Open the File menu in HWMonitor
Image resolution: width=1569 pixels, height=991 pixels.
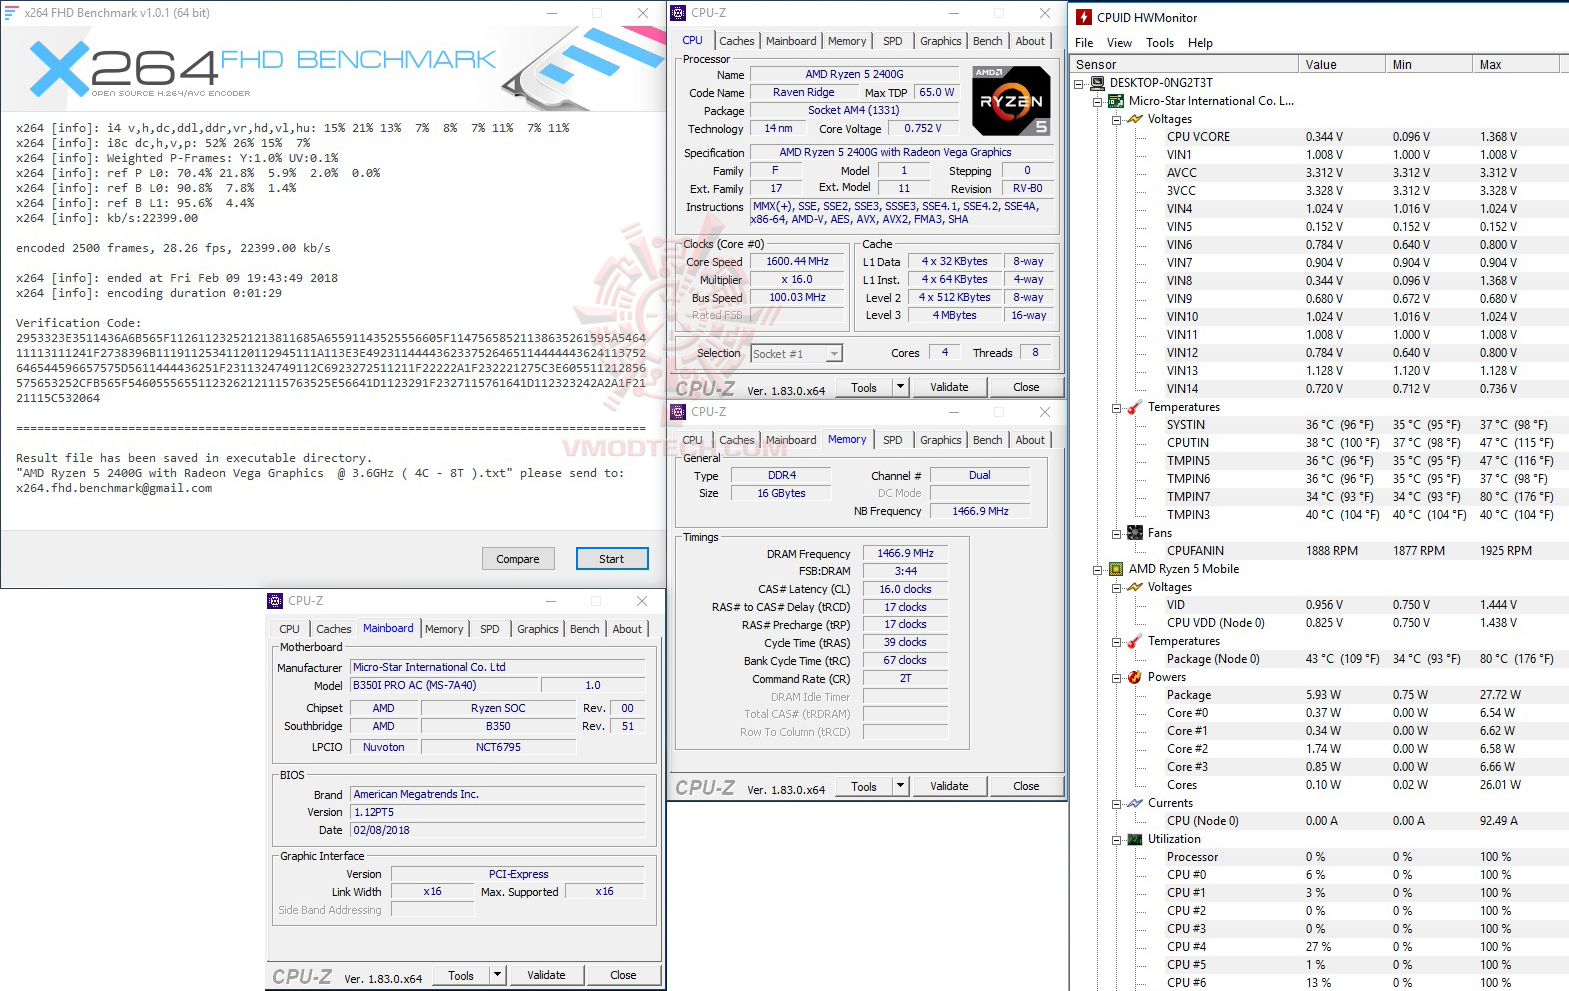click(x=1084, y=43)
